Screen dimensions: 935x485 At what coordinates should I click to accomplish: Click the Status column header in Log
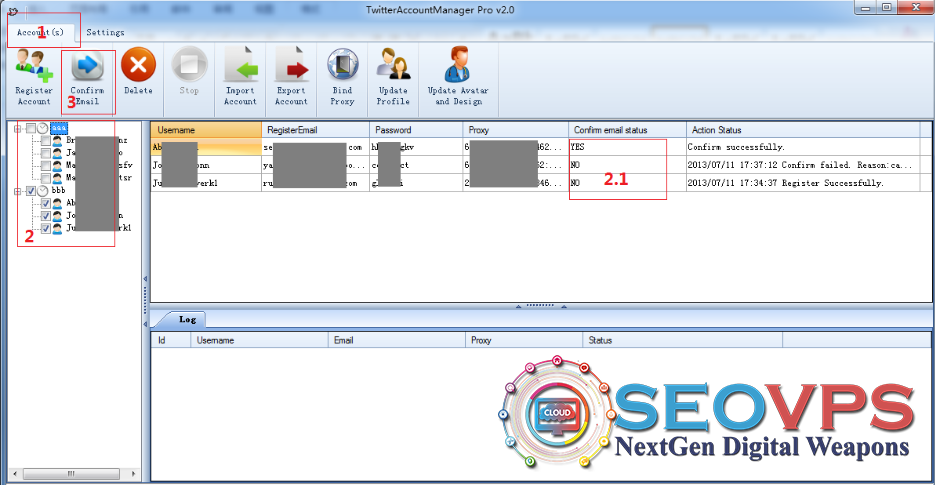click(682, 341)
